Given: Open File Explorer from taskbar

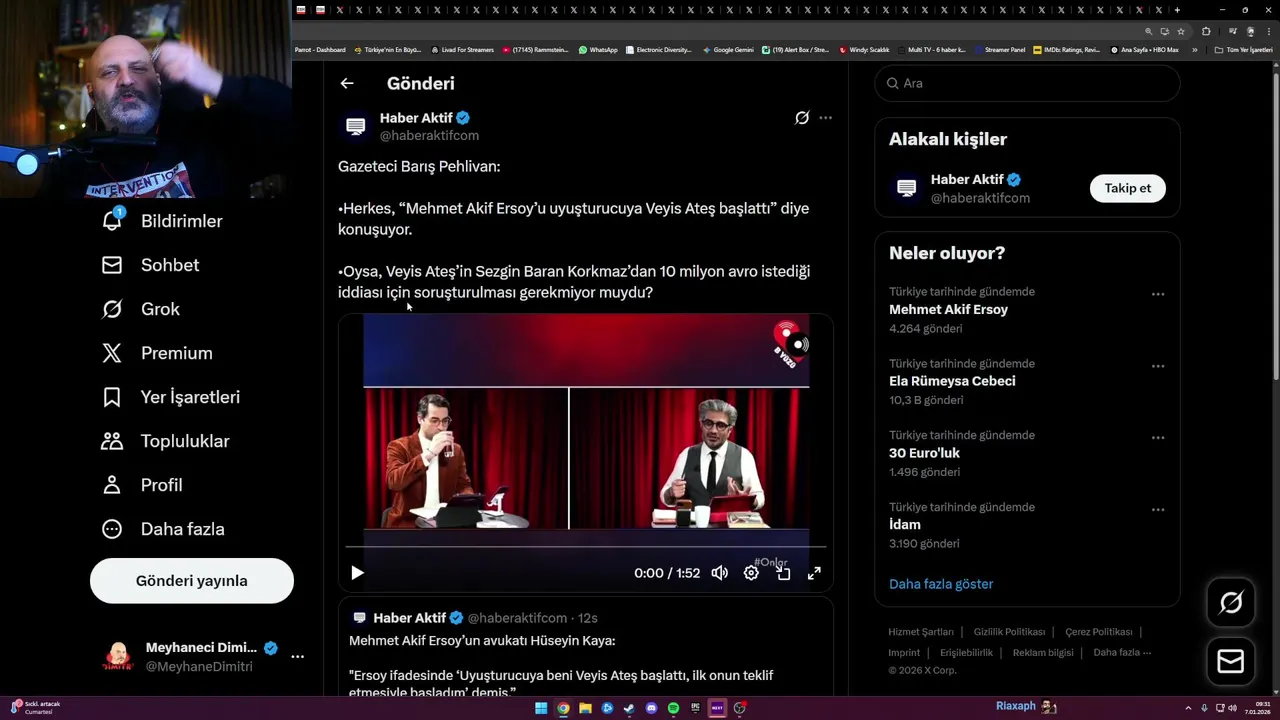Looking at the screenshot, I should point(585,708).
